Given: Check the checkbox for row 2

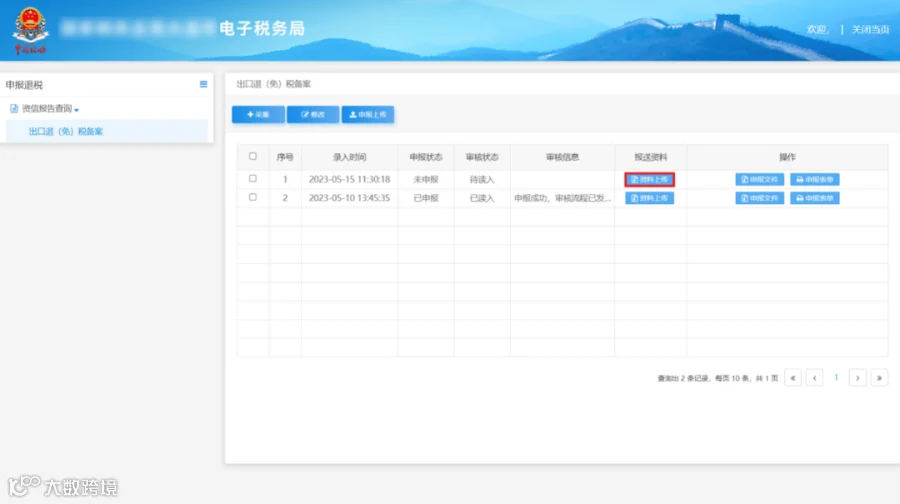Looking at the screenshot, I should coord(253,197).
